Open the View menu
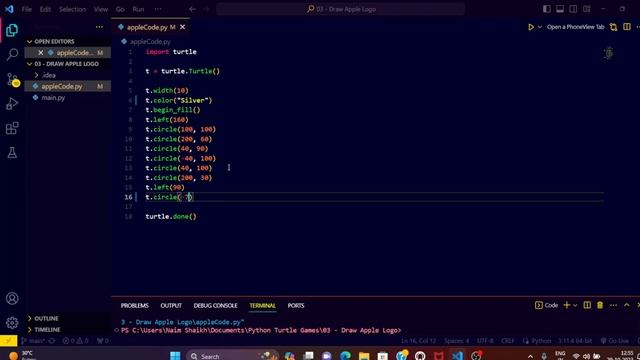 [x=101, y=9]
